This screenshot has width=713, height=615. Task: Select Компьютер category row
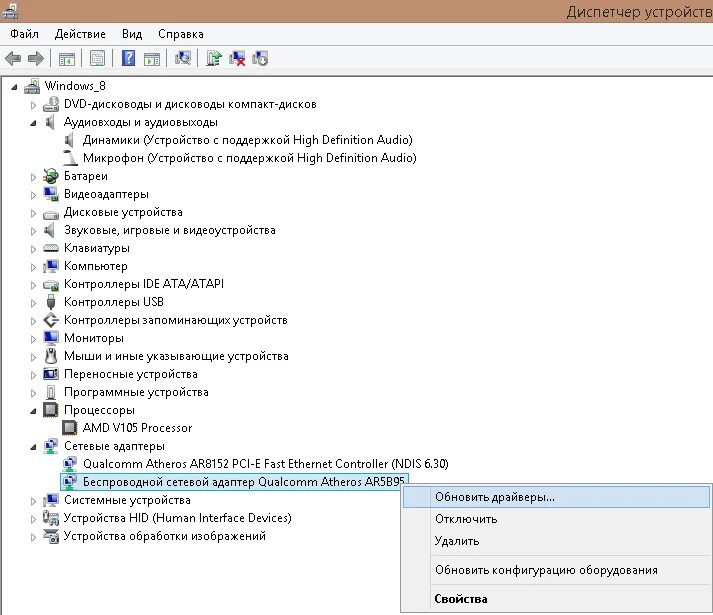click(x=95, y=266)
